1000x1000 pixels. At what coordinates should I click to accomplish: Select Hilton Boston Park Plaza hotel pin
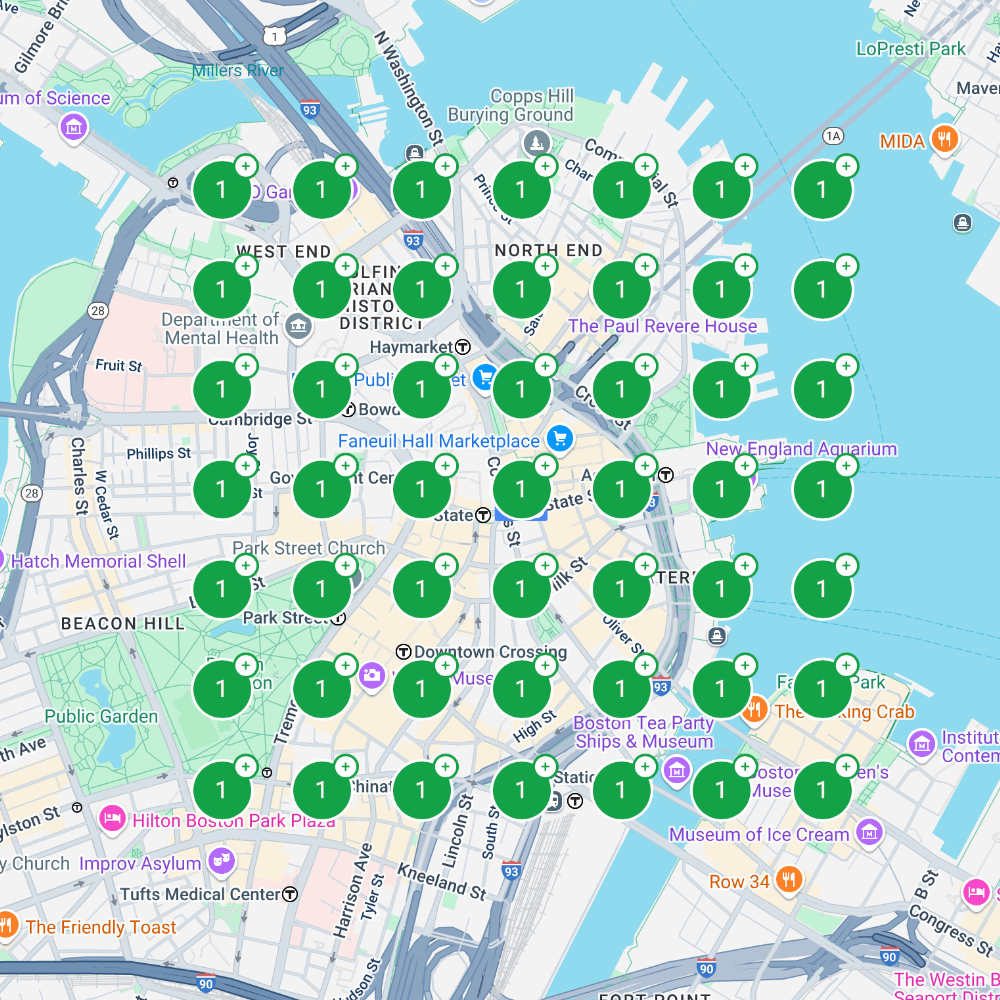112,818
